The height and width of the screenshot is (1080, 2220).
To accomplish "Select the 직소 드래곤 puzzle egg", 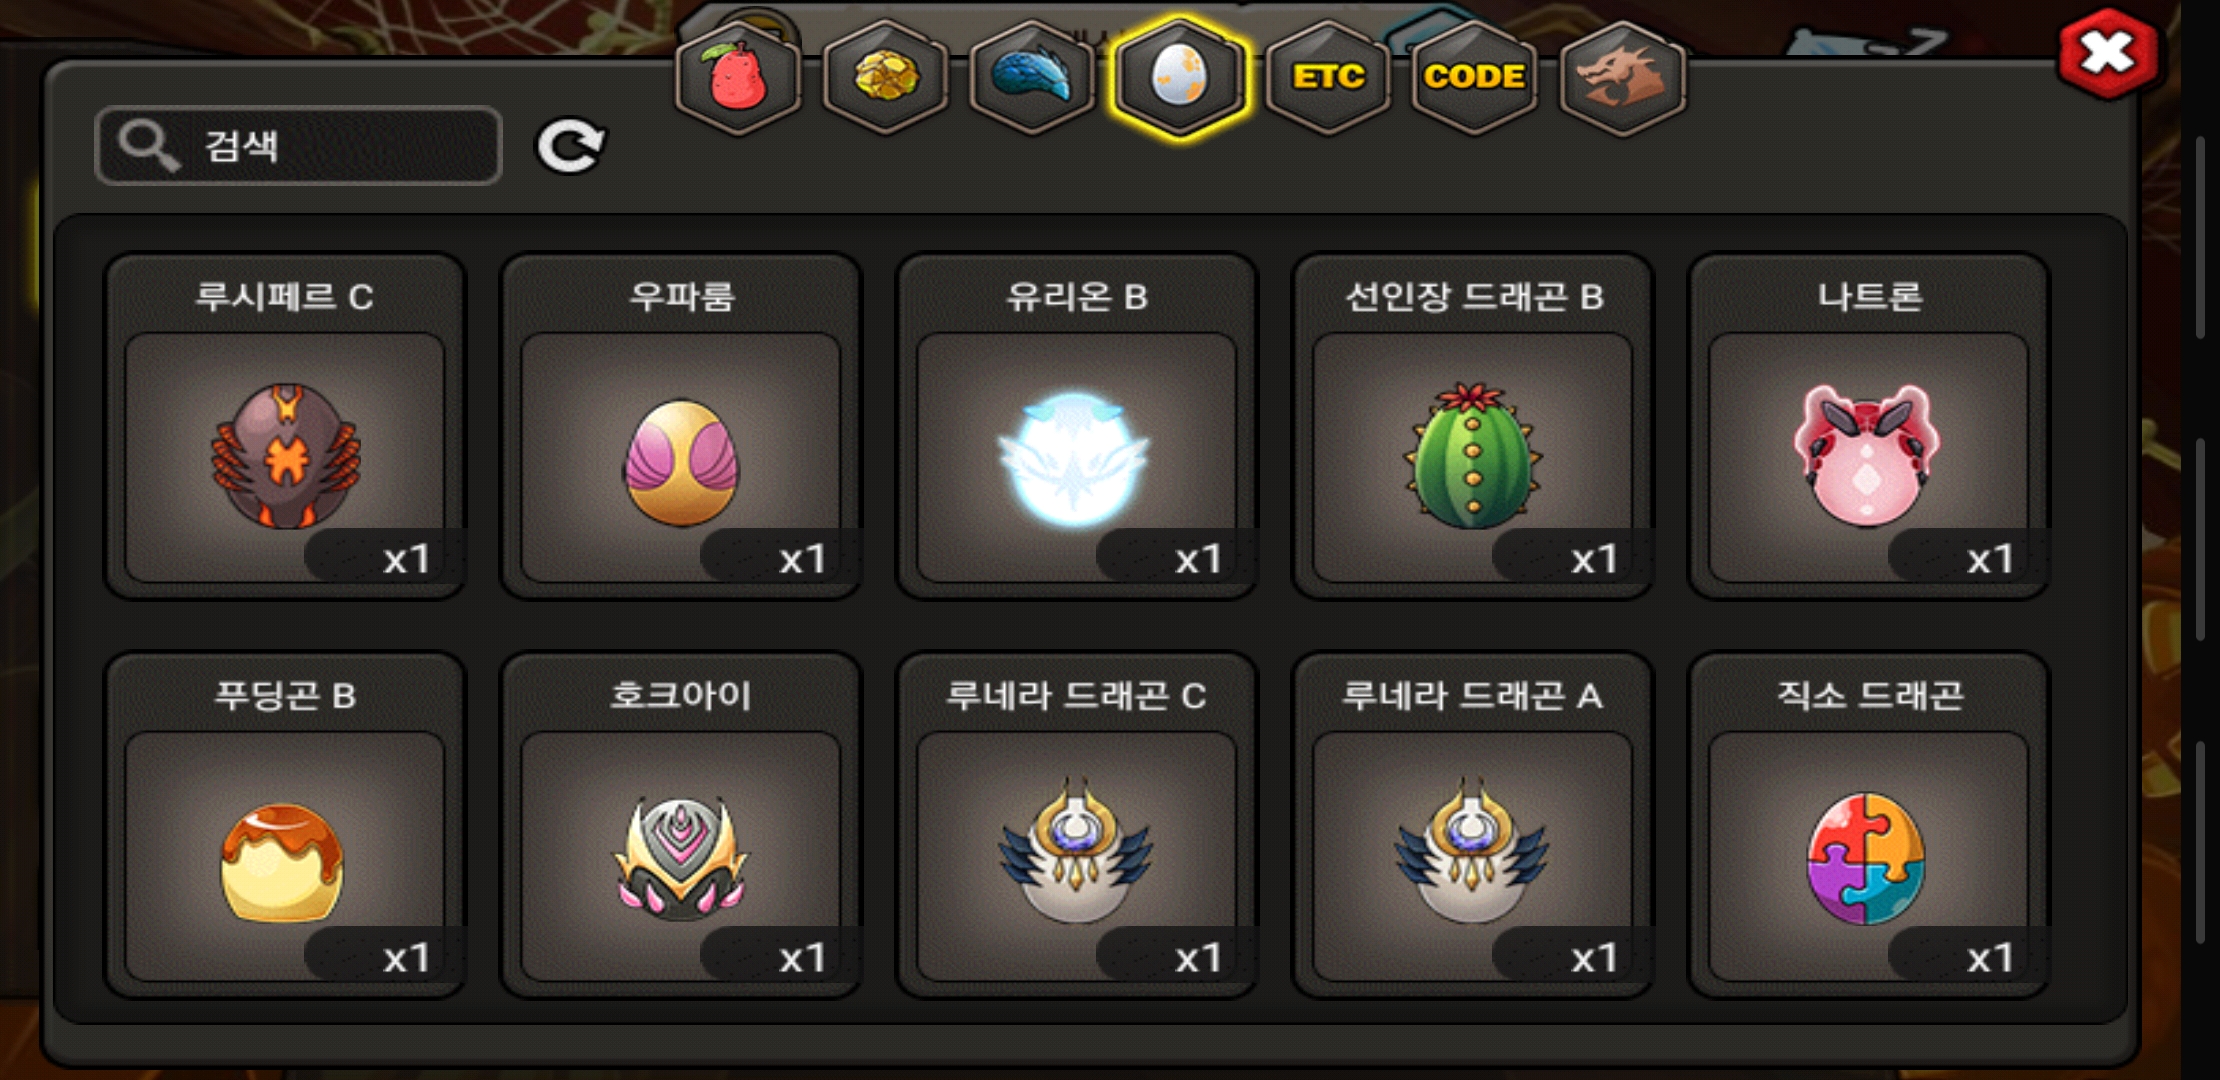I will [x=1869, y=825].
